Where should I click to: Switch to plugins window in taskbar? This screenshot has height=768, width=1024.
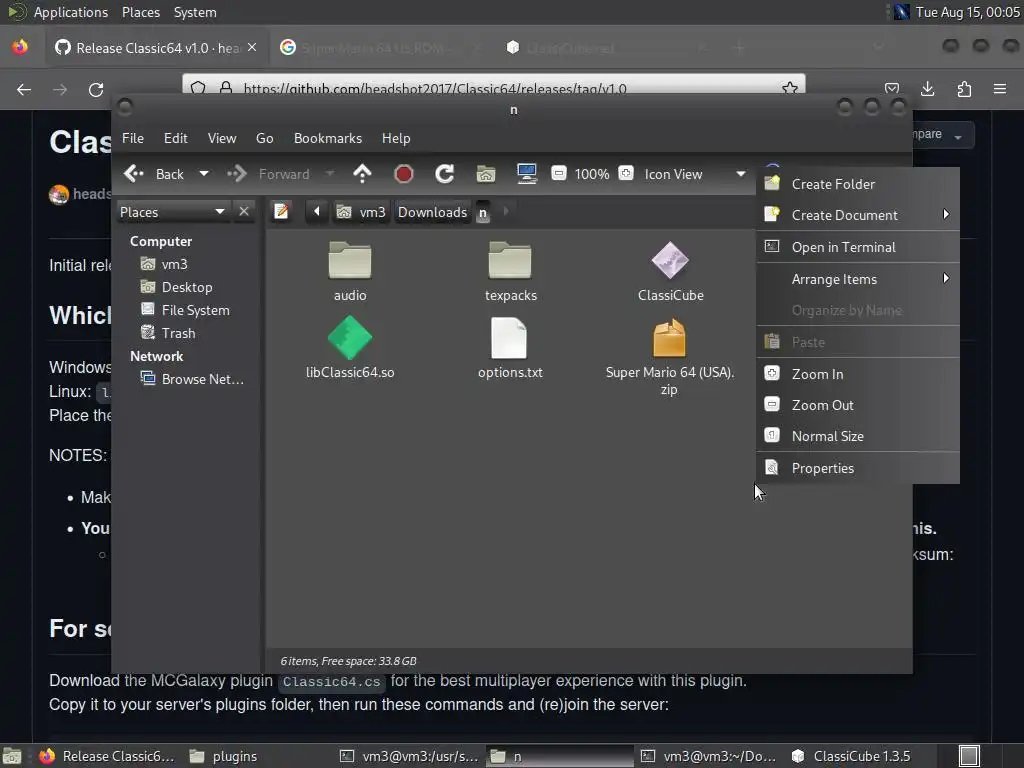tap(223, 756)
